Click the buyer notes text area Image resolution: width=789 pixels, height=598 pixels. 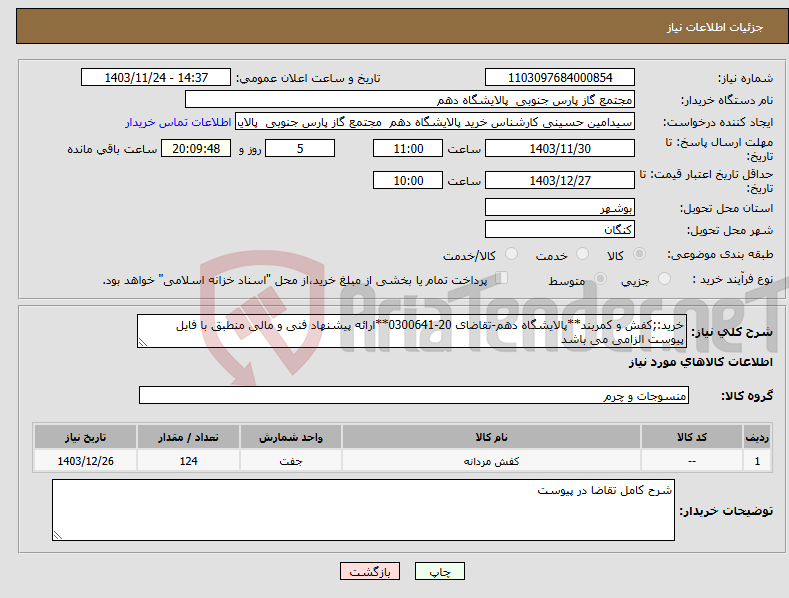(x=363, y=510)
